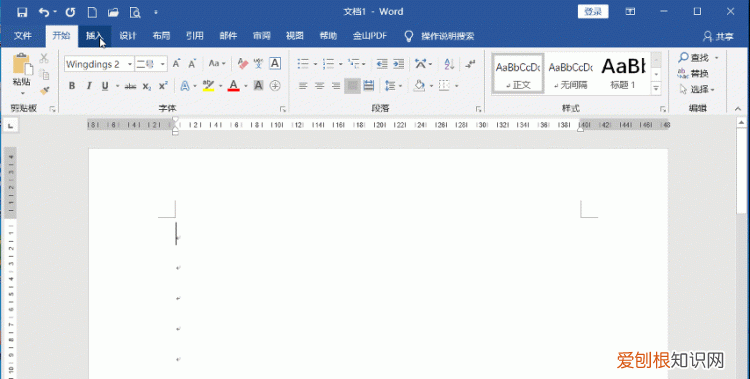Collapse the ribbon with the chevron

click(738, 109)
